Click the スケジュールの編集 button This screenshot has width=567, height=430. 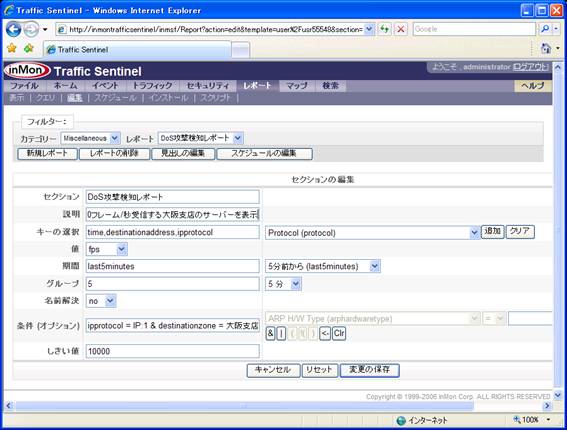[264, 153]
